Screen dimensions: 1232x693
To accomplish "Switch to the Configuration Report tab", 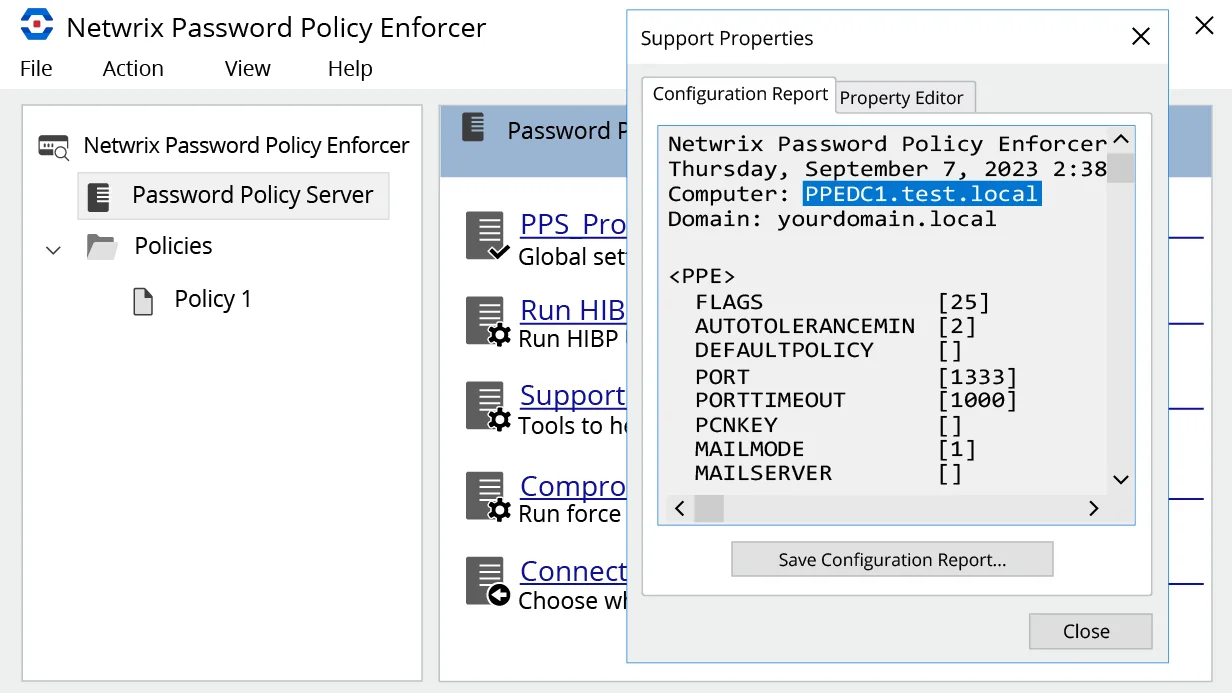I will click(739, 94).
